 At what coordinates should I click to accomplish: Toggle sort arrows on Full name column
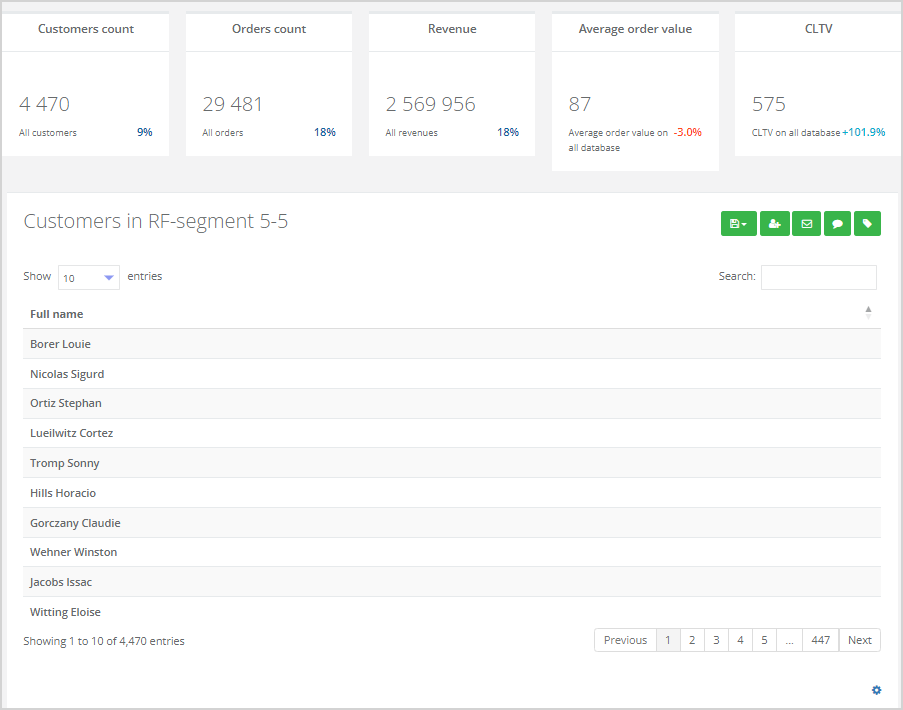[x=868, y=313]
